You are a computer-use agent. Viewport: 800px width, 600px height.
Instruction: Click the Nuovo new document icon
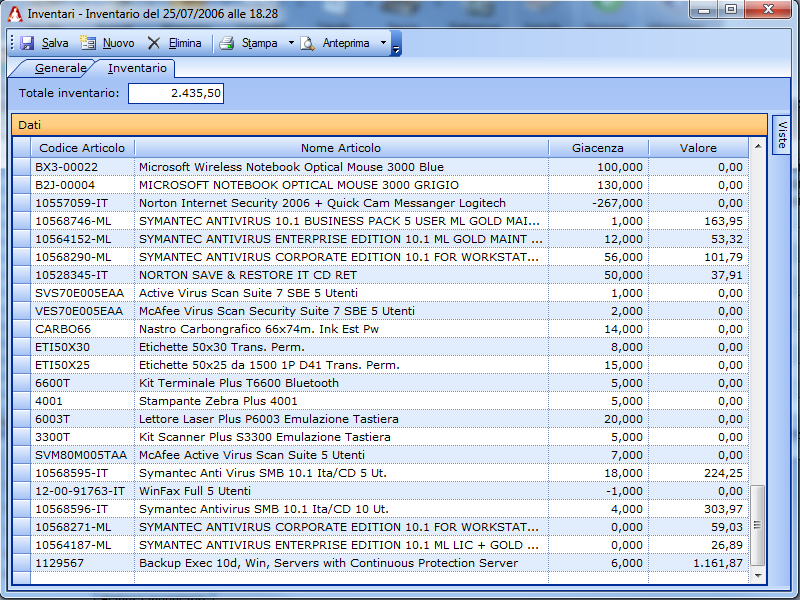[88, 43]
